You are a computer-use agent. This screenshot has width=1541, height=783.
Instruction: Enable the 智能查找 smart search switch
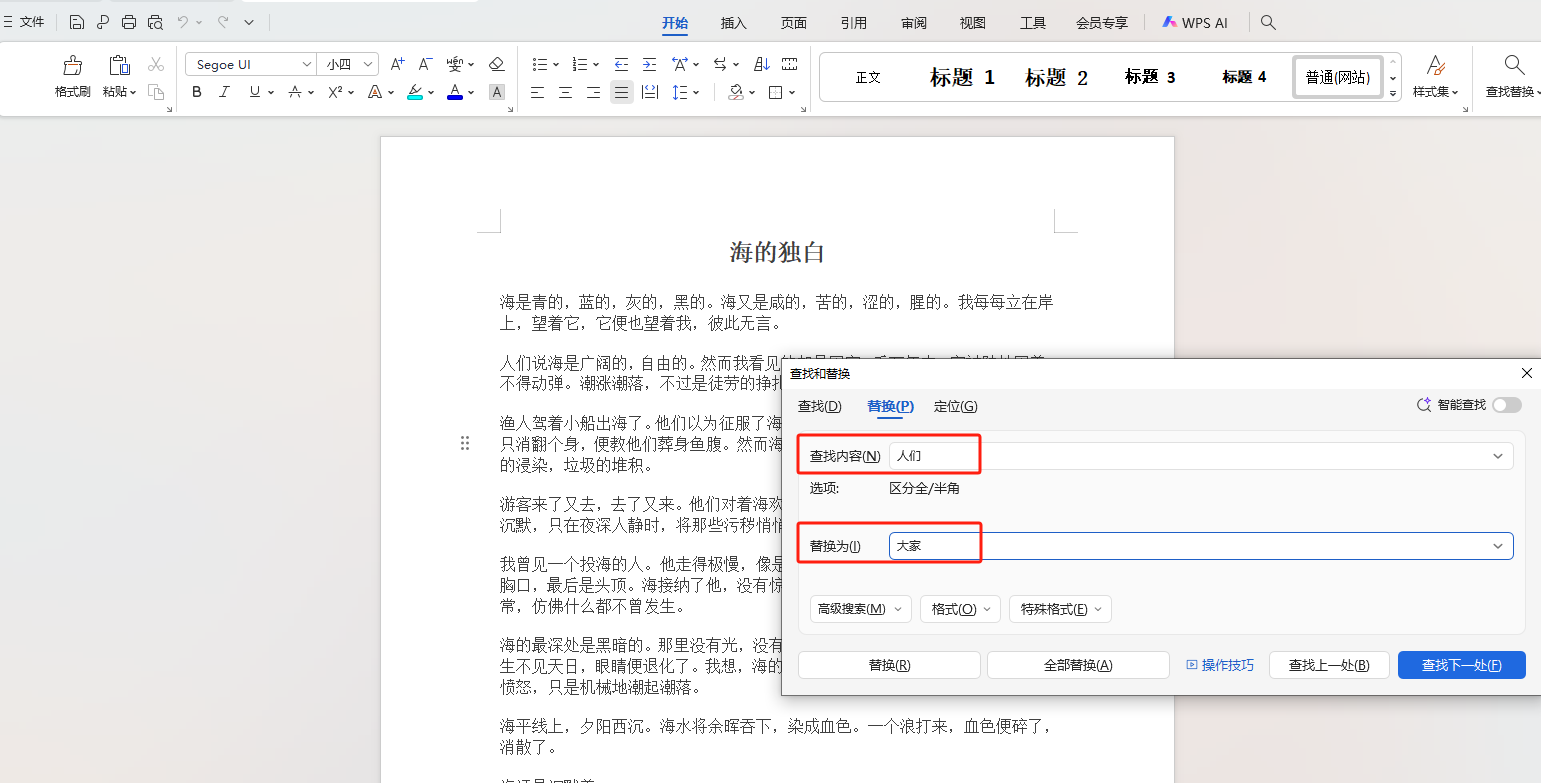pos(1507,405)
